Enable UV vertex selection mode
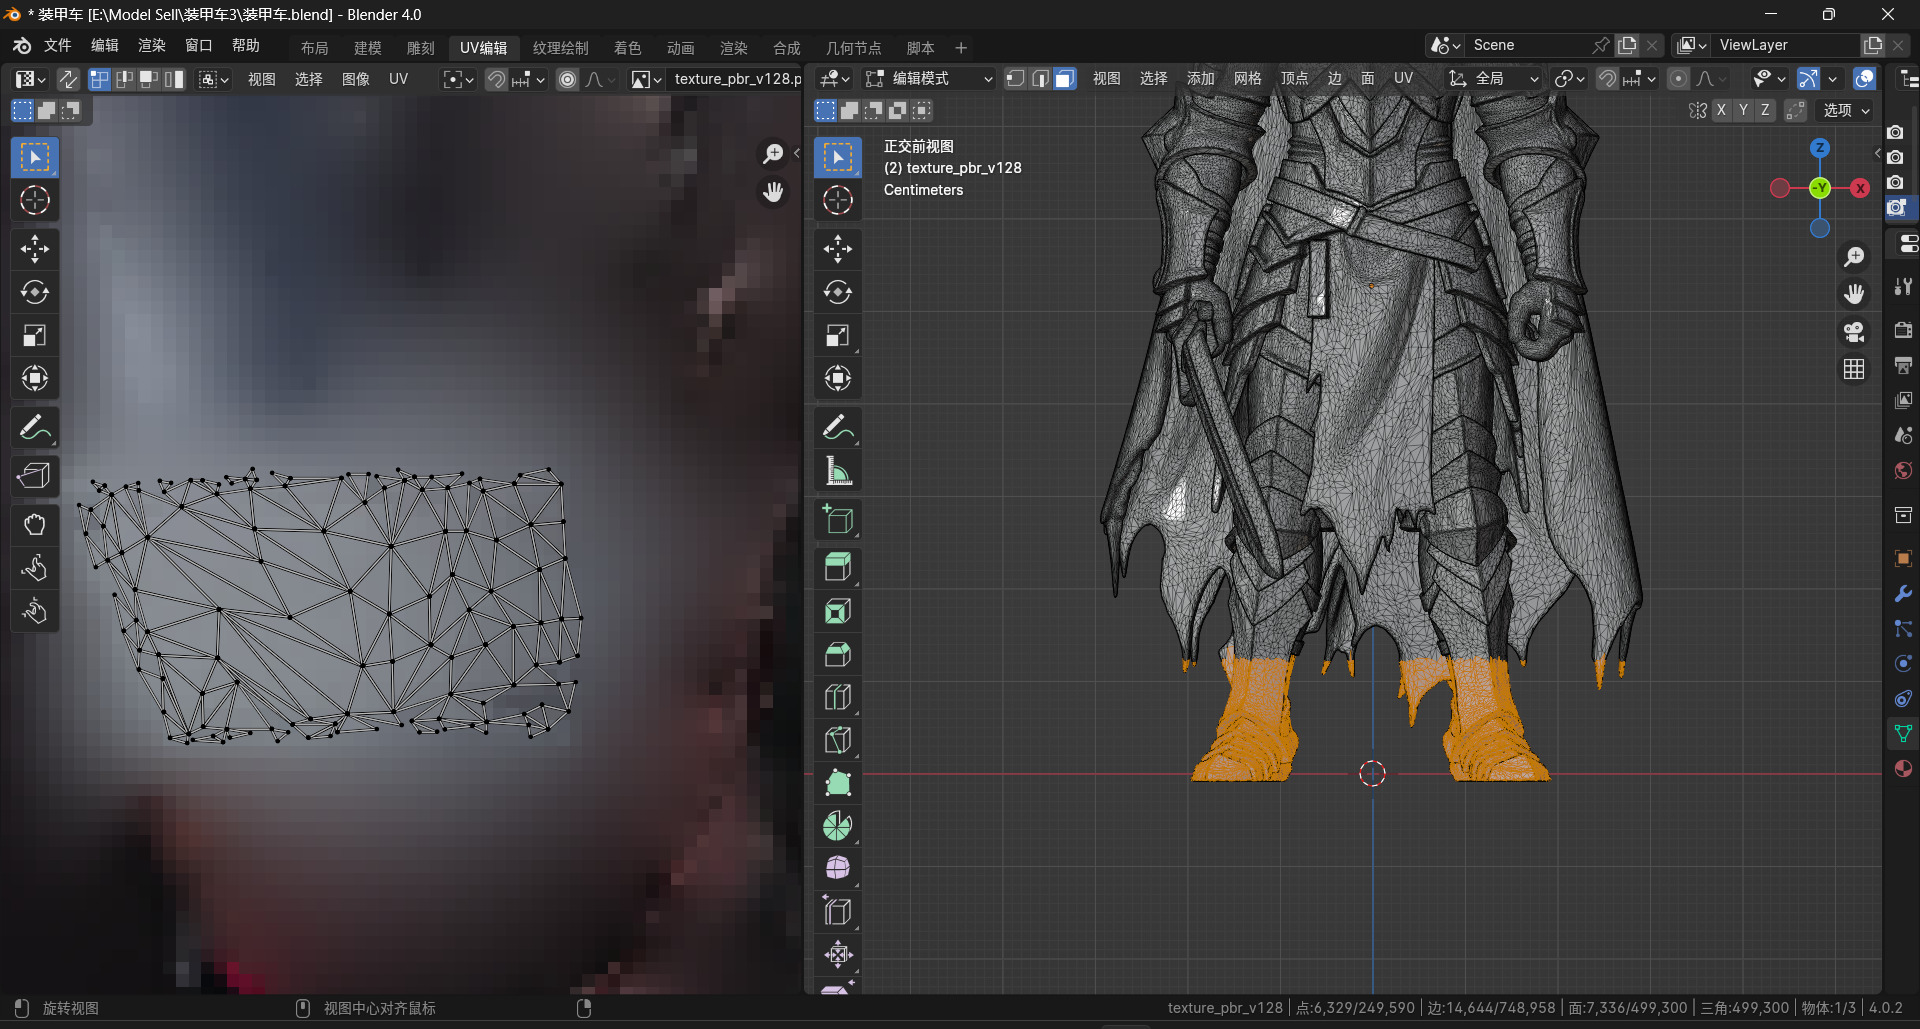1920x1029 pixels. pos(99,79)
